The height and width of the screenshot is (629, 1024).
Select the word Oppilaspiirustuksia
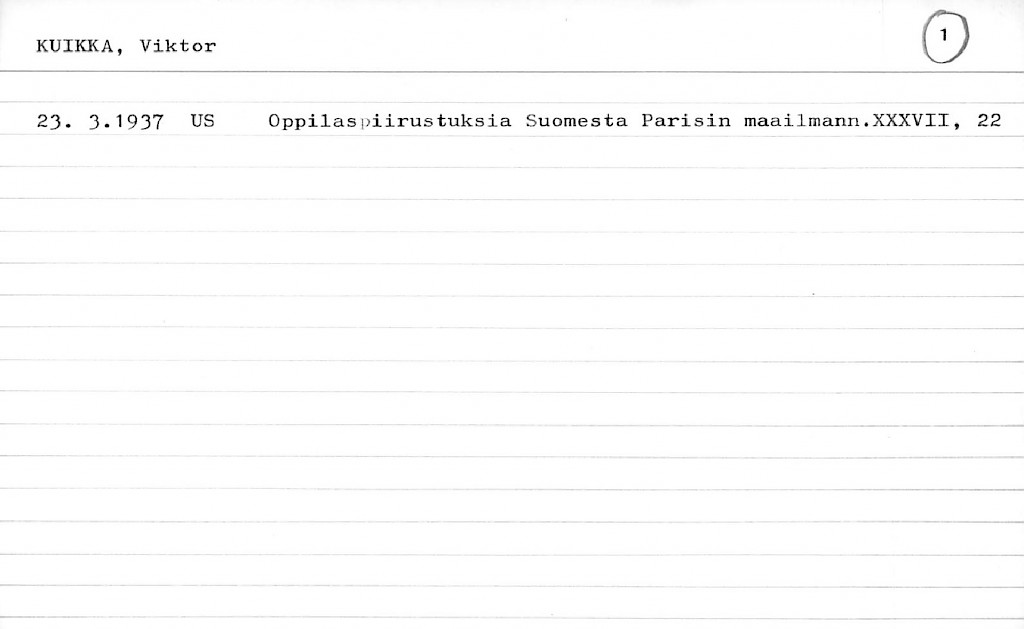click(x=390, y=122)
